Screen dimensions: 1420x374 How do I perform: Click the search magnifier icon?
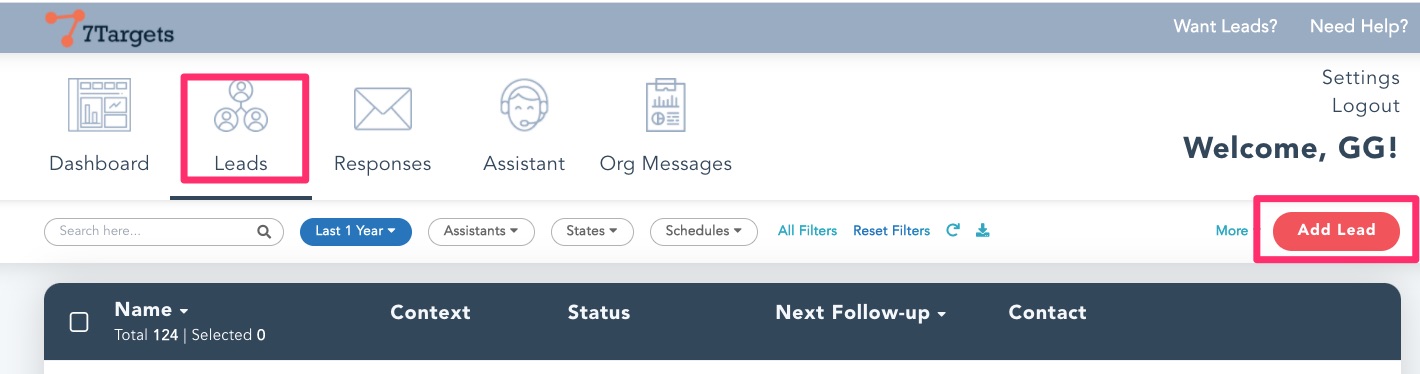tap(264, 232)
